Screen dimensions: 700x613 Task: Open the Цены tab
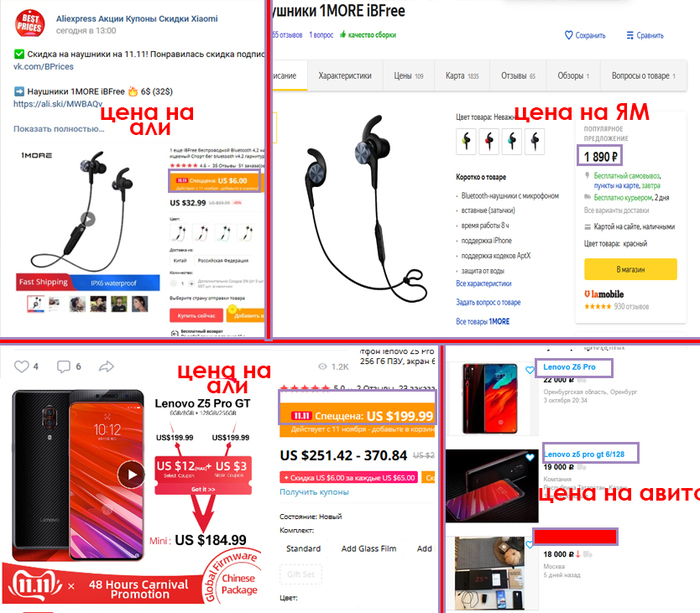(408, 75)
